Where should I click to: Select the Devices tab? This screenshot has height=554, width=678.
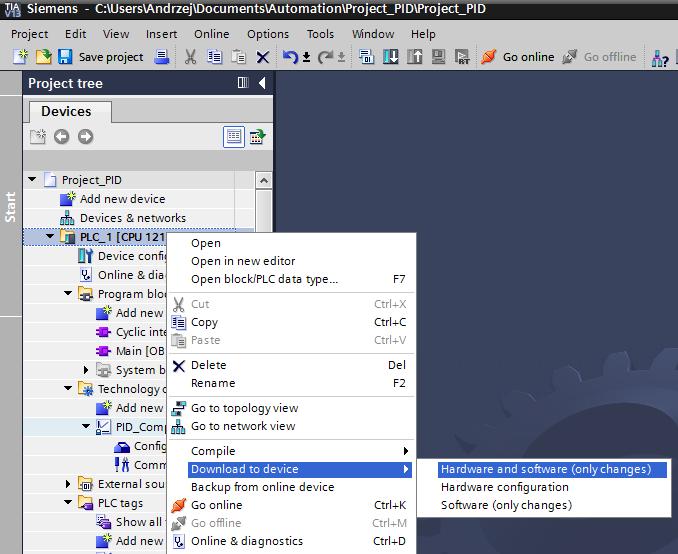pos(69,112)
